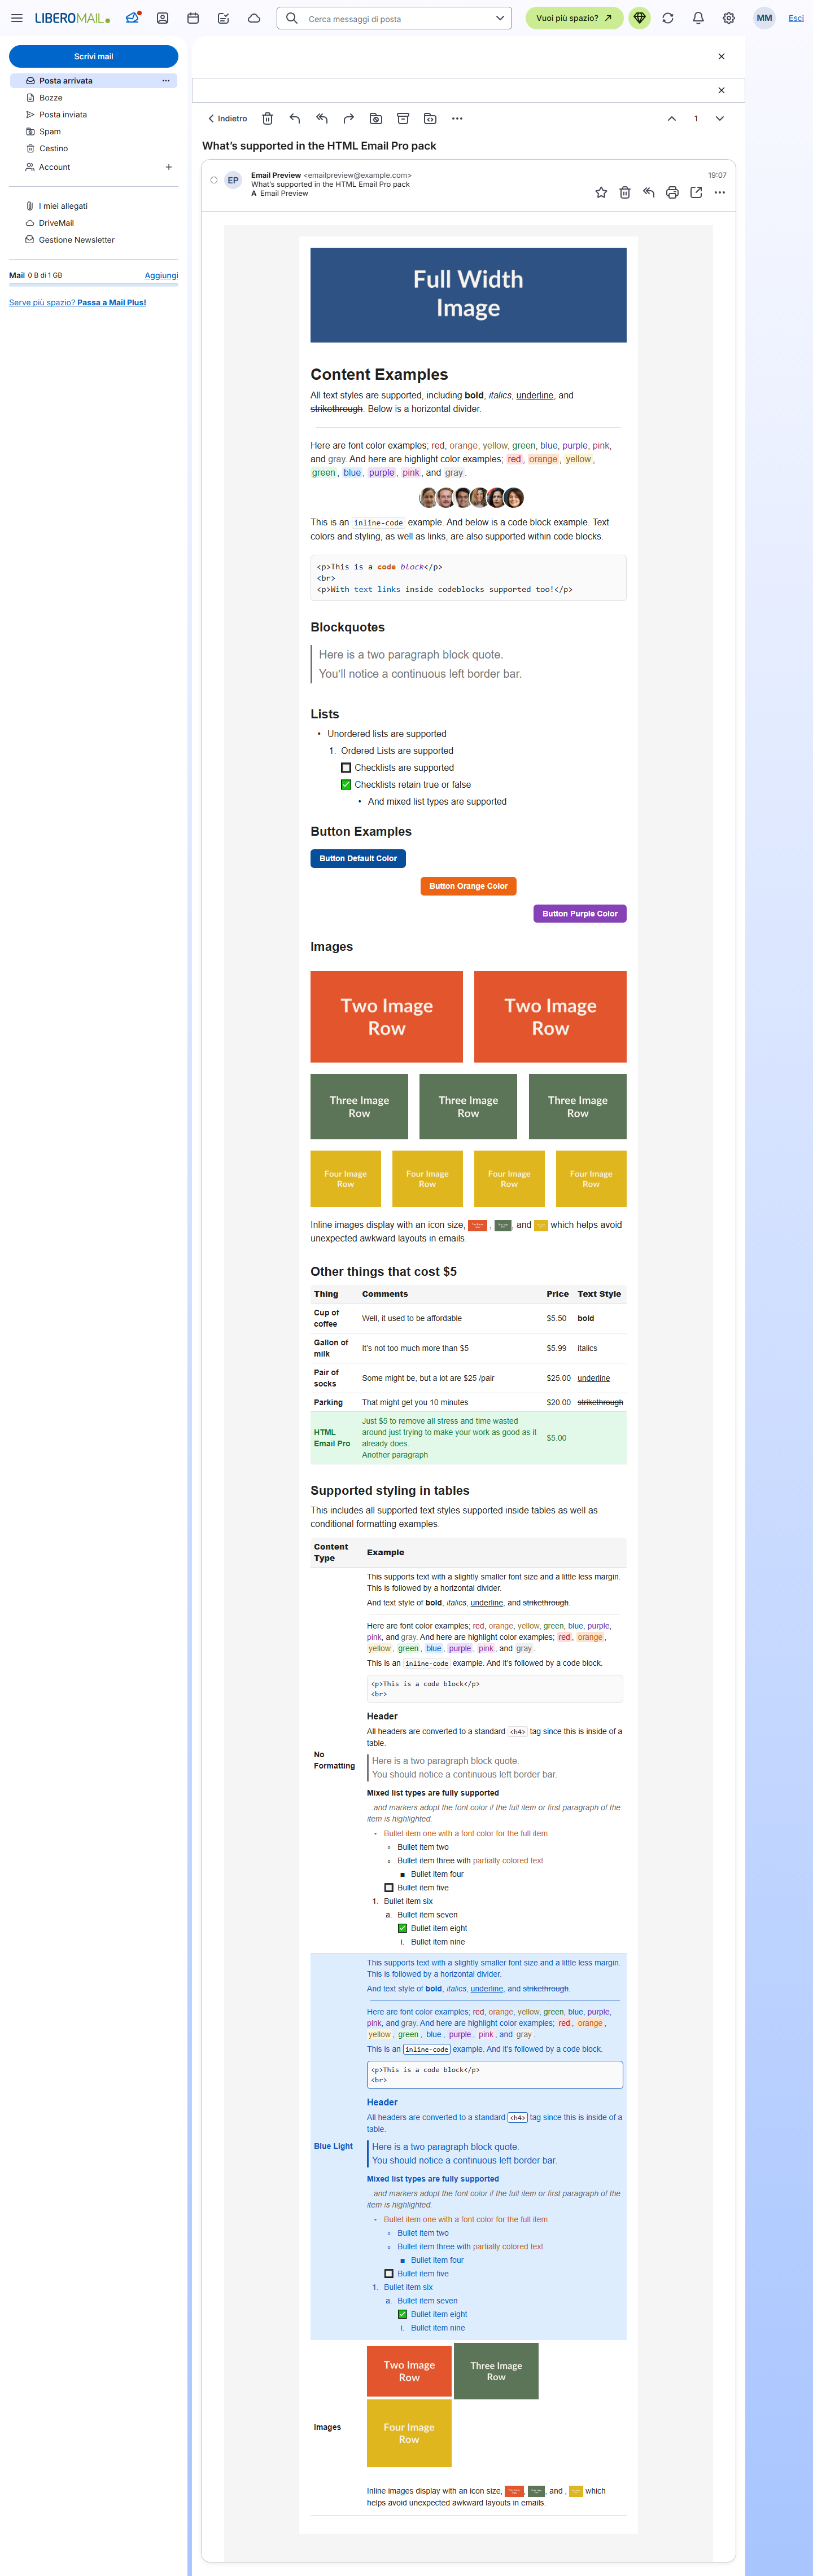
Task: Click 'Passa a Mail Plus!' link
Action: (111, 303)
